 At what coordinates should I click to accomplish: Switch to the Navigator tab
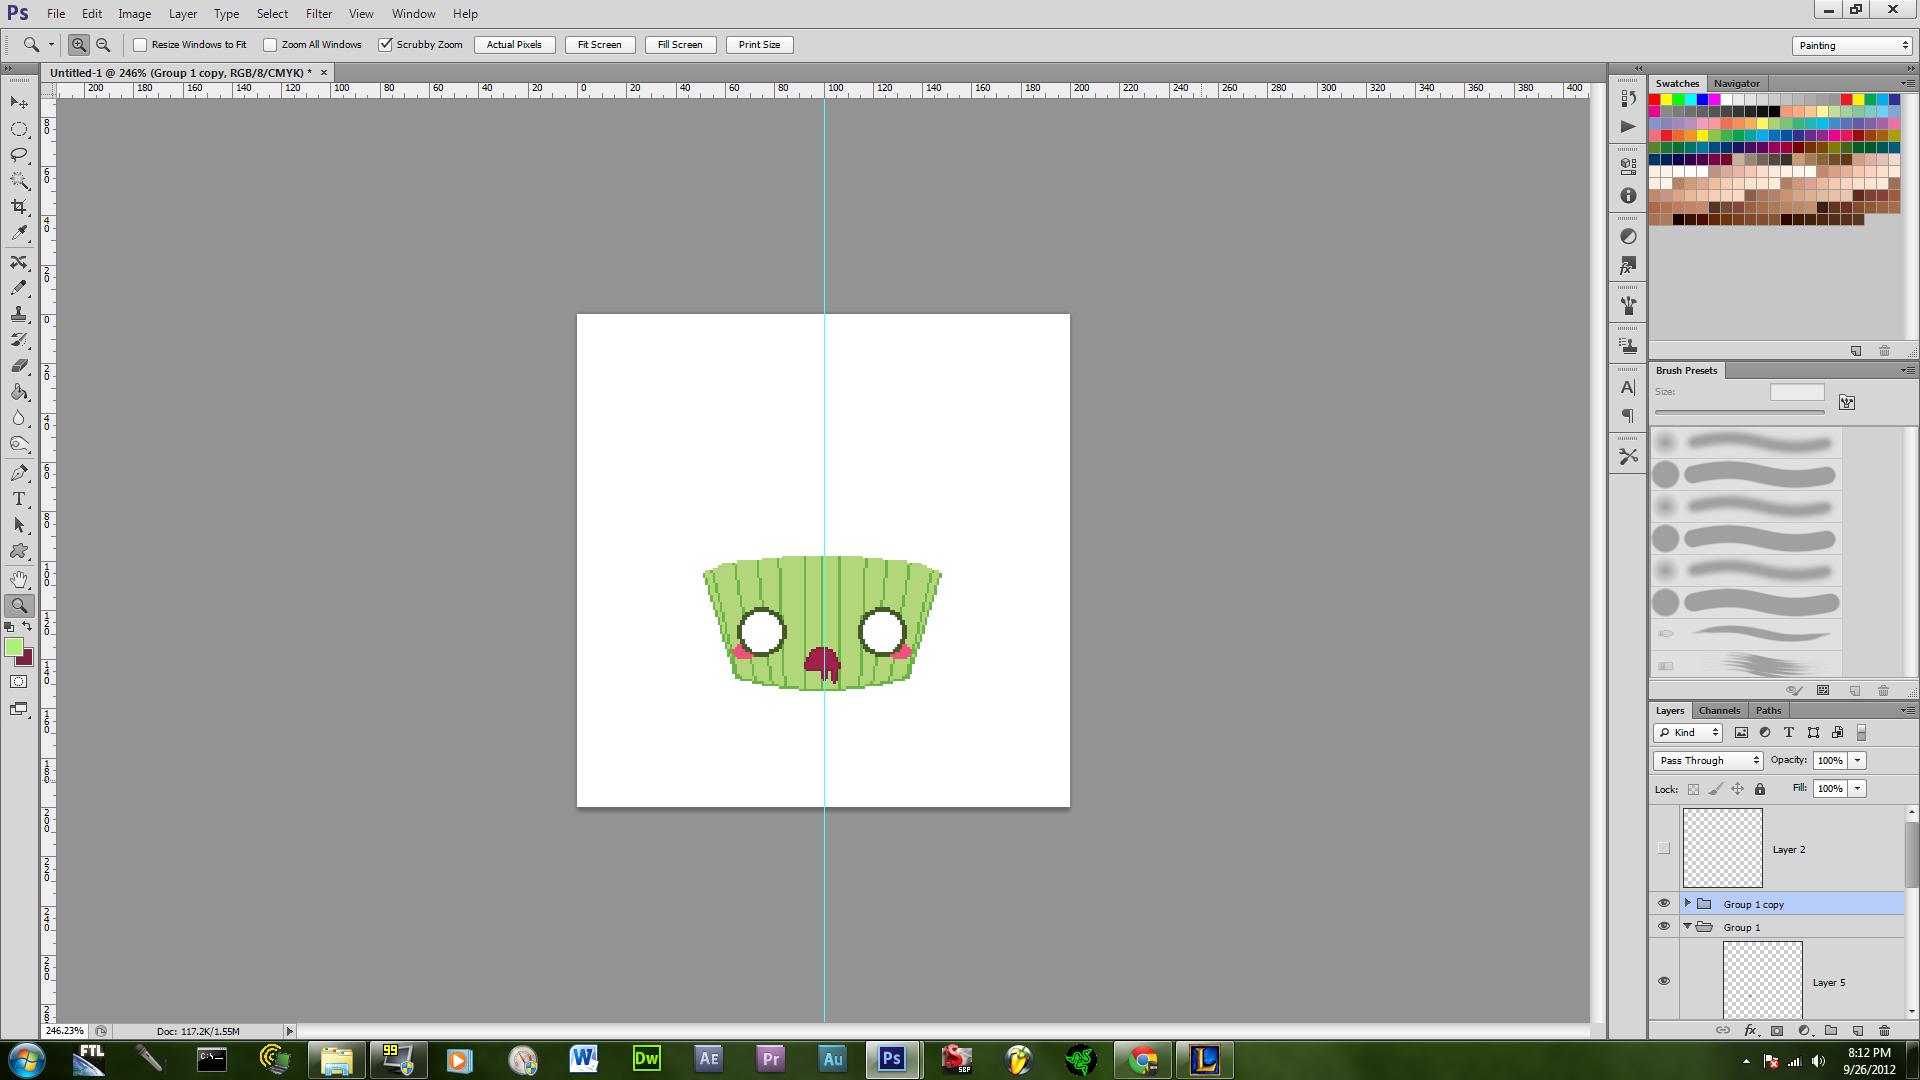(x=1736, y=83)
